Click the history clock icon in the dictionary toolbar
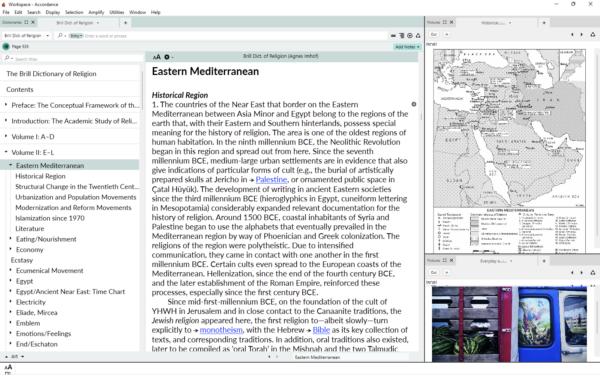 410,36
